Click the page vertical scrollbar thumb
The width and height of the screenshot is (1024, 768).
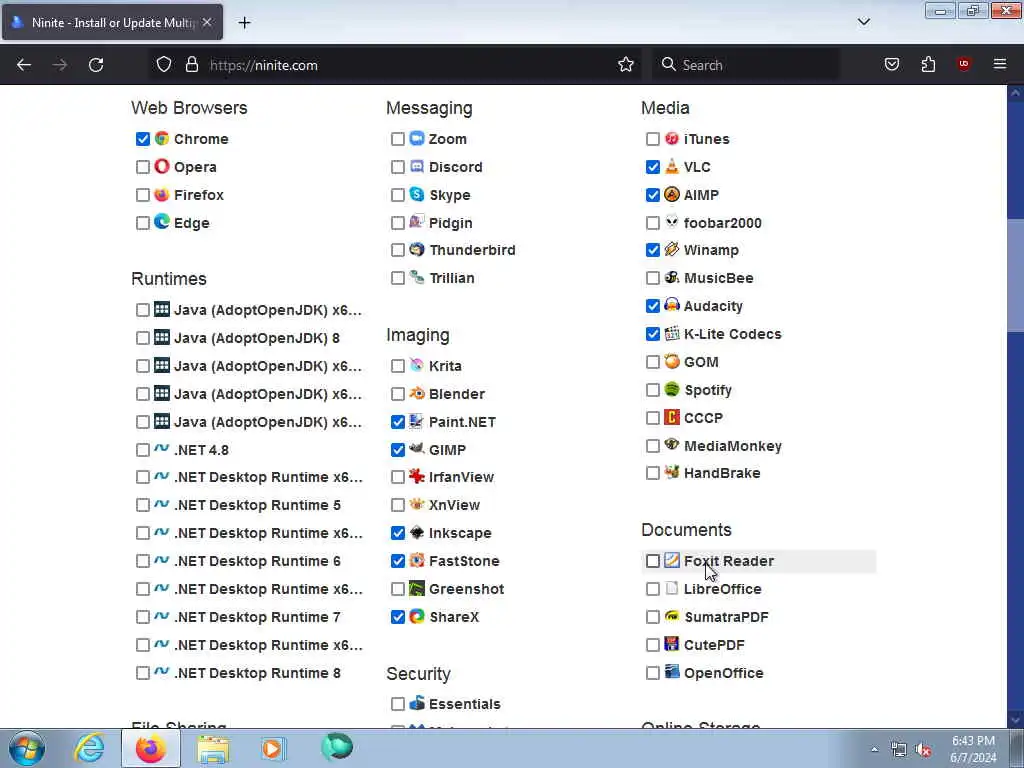(1015, 275)
